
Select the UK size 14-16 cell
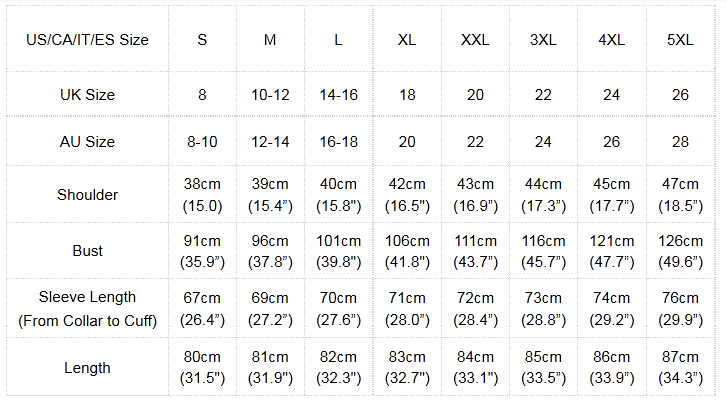338,95
